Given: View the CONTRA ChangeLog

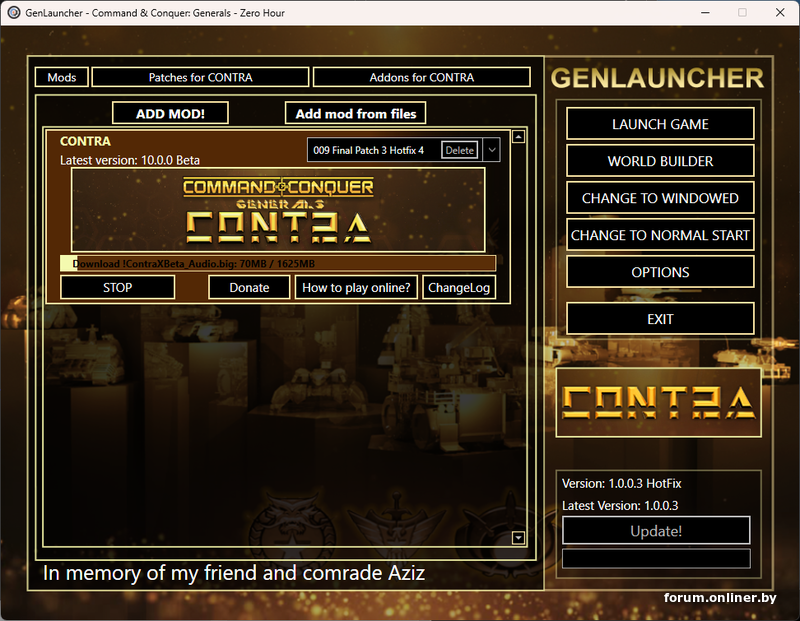Looking at the screenshot, I should (459, 287).
